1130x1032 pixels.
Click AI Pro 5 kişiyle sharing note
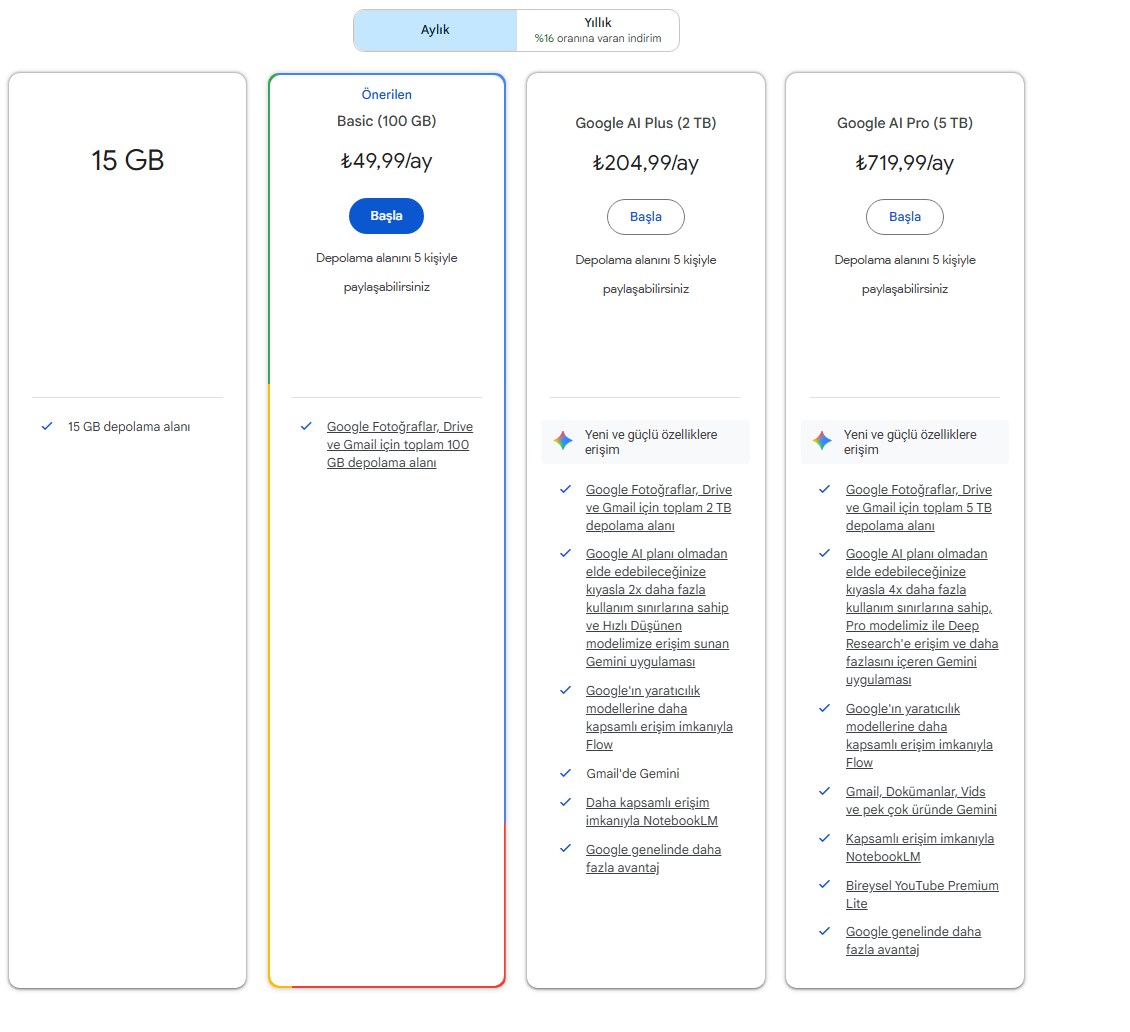pos(904,275)
